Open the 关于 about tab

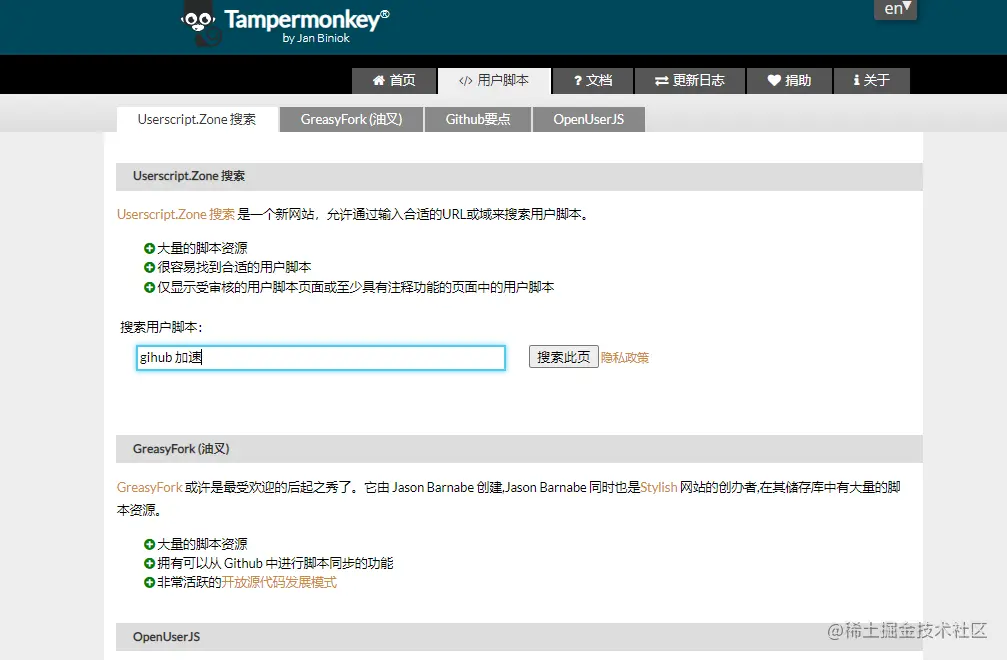(x=871, y=81)
